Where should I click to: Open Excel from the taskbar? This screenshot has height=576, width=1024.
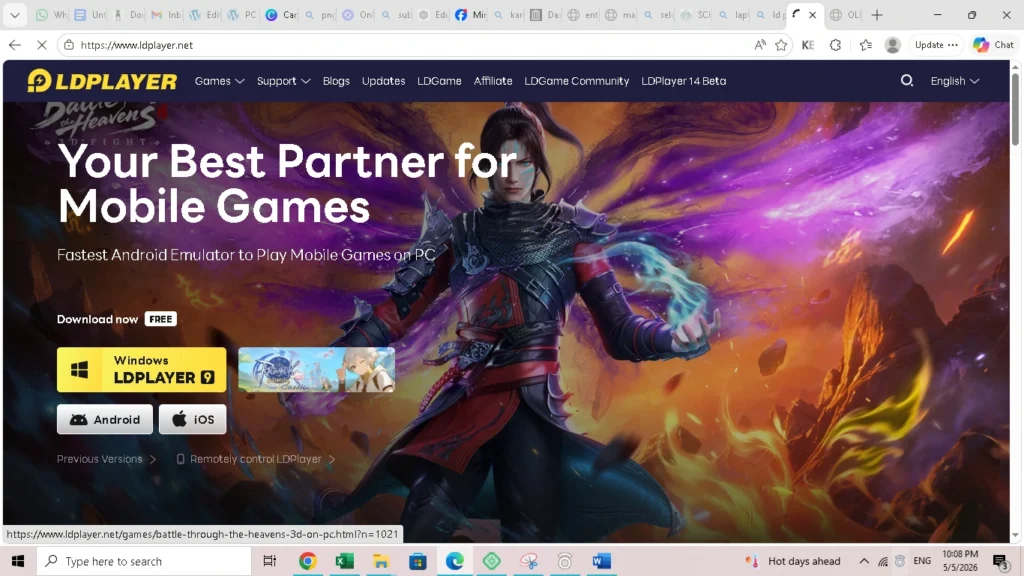tap(344, 561)
